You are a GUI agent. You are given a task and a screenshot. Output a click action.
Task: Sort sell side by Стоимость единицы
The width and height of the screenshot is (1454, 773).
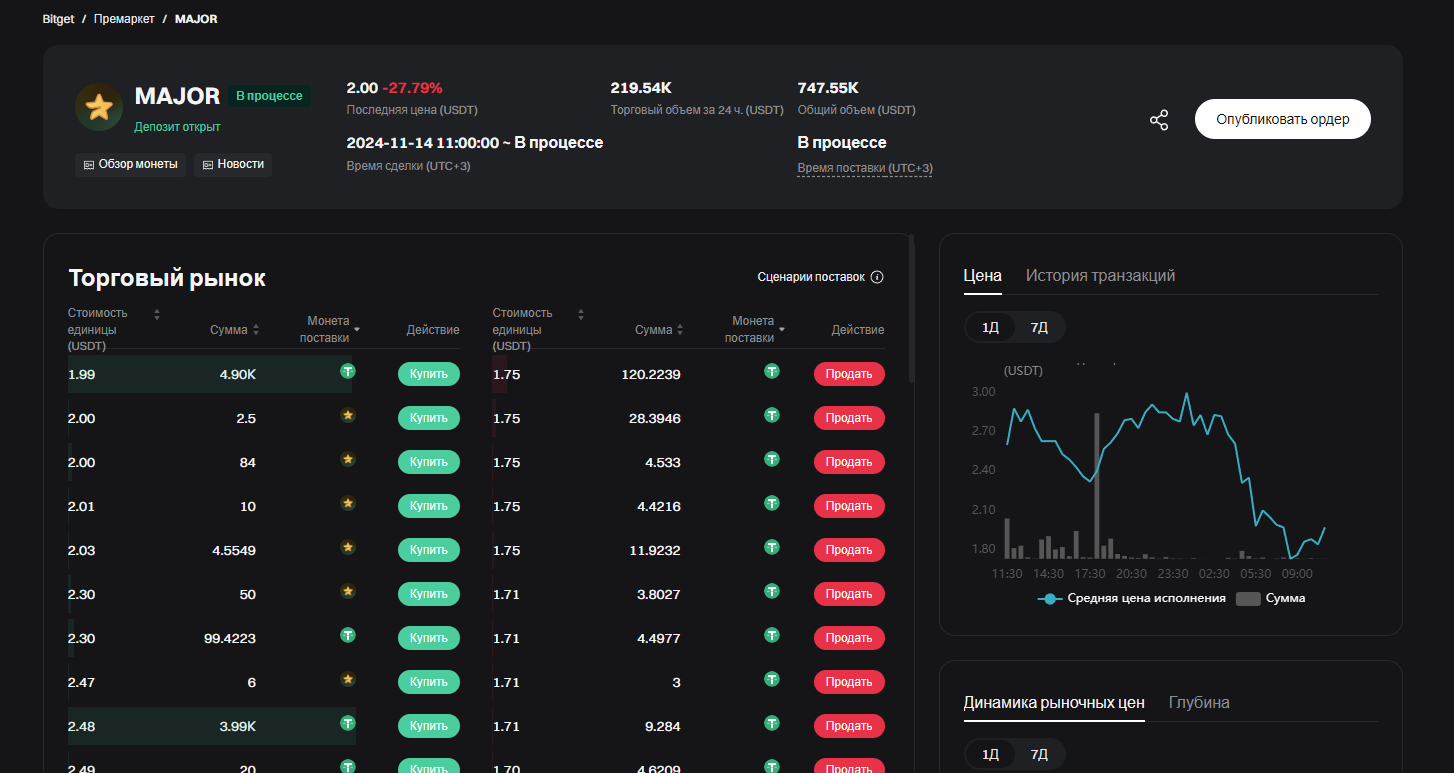click(x=581, y=314)
